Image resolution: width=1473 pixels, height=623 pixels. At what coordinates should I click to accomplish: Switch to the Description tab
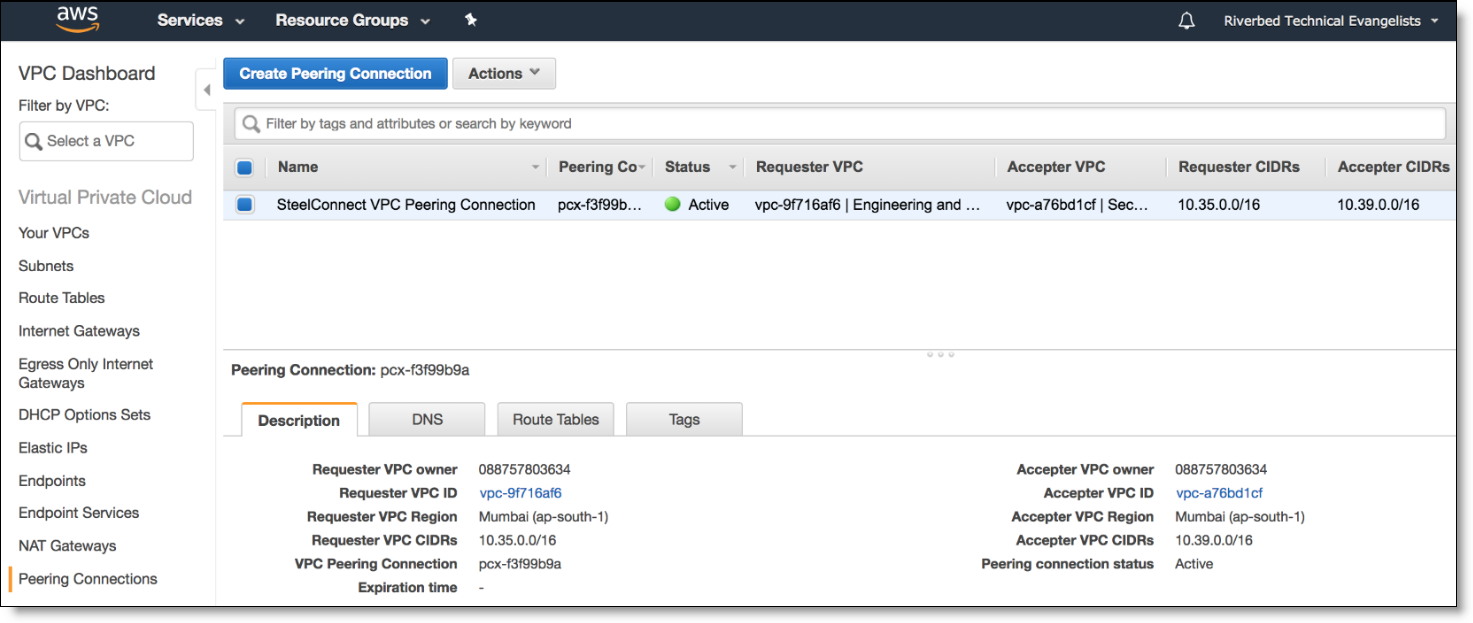[299, 420]
